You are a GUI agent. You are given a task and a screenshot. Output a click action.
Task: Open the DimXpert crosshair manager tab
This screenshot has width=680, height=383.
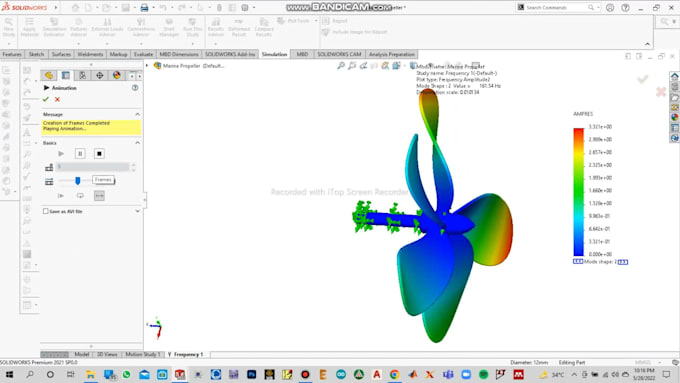100,75
